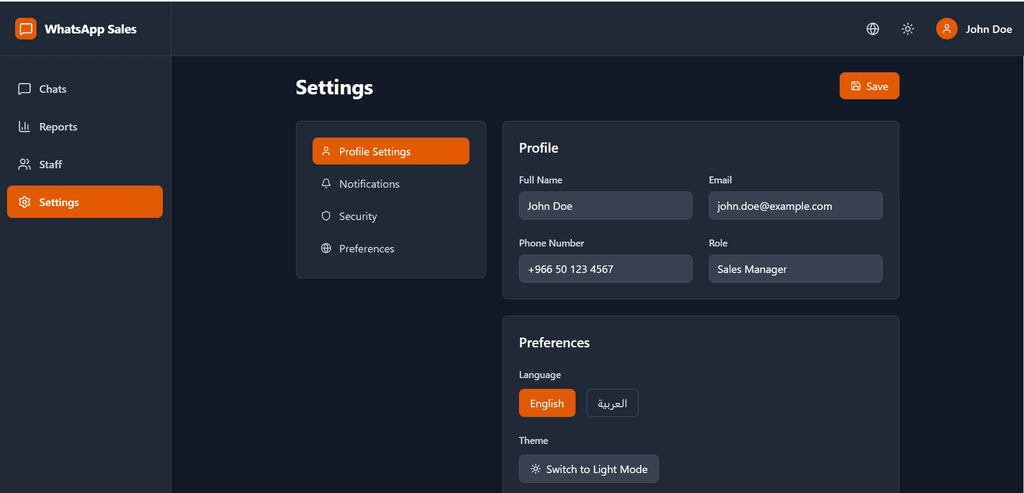Click the globe language icon in header
The height and width of the screenshot is (493, 1024).
pos(872,29)
